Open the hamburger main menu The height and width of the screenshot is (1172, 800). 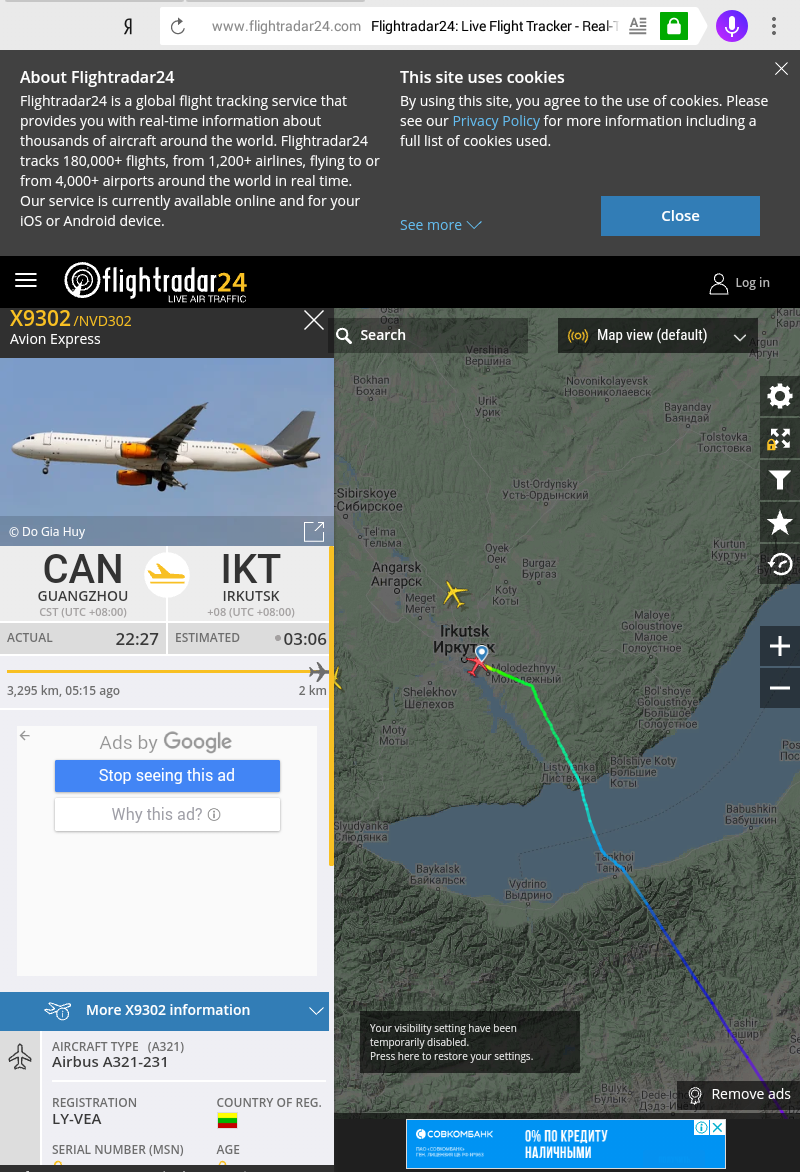click(26, 280)
